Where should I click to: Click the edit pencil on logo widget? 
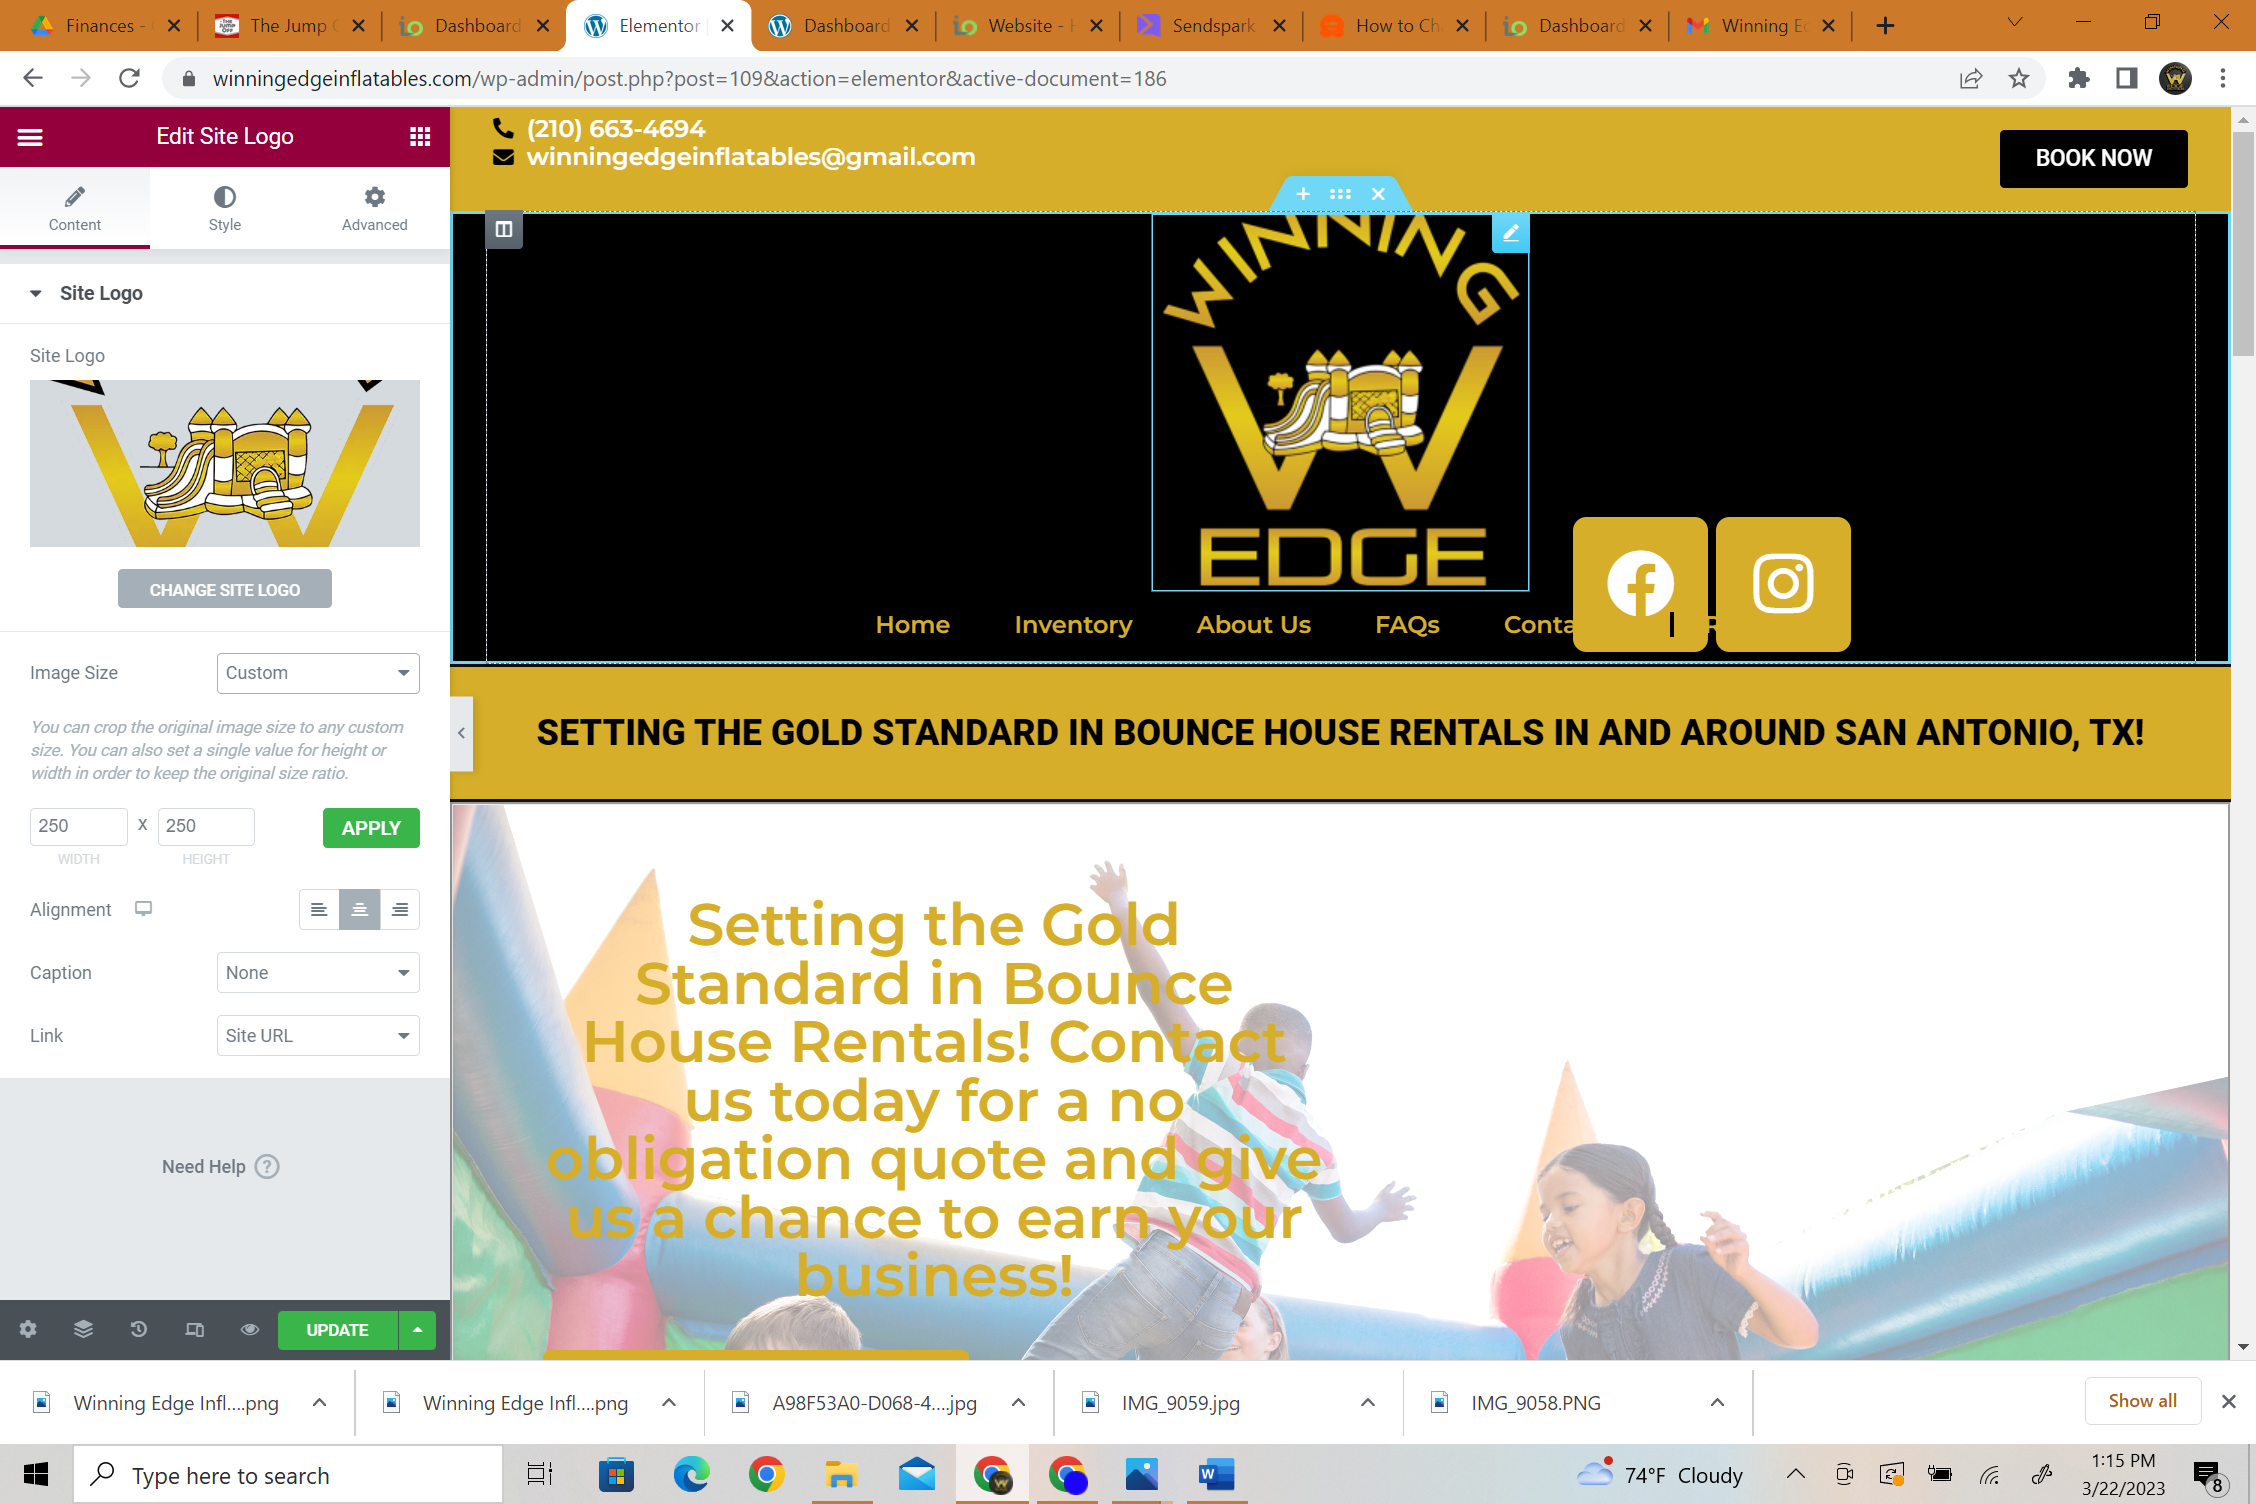1510,233
